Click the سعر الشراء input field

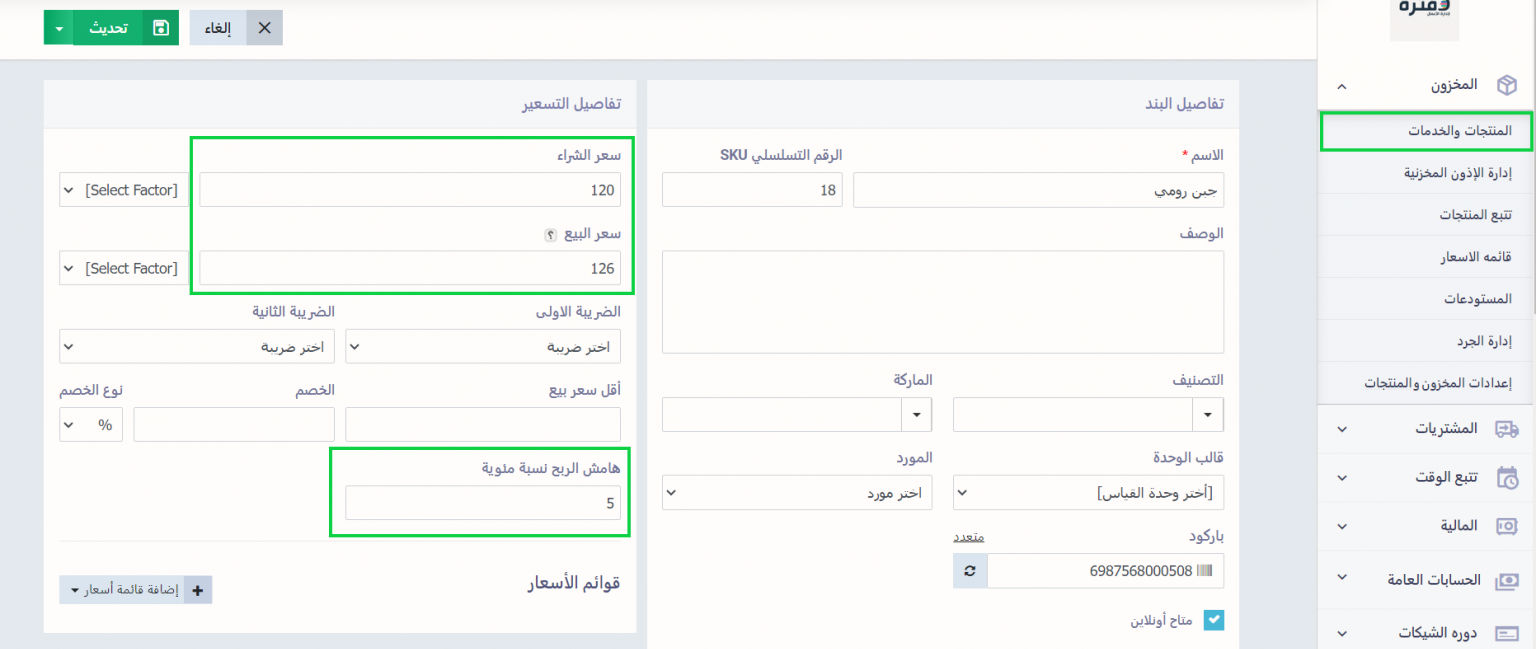(x=409, y=190)
